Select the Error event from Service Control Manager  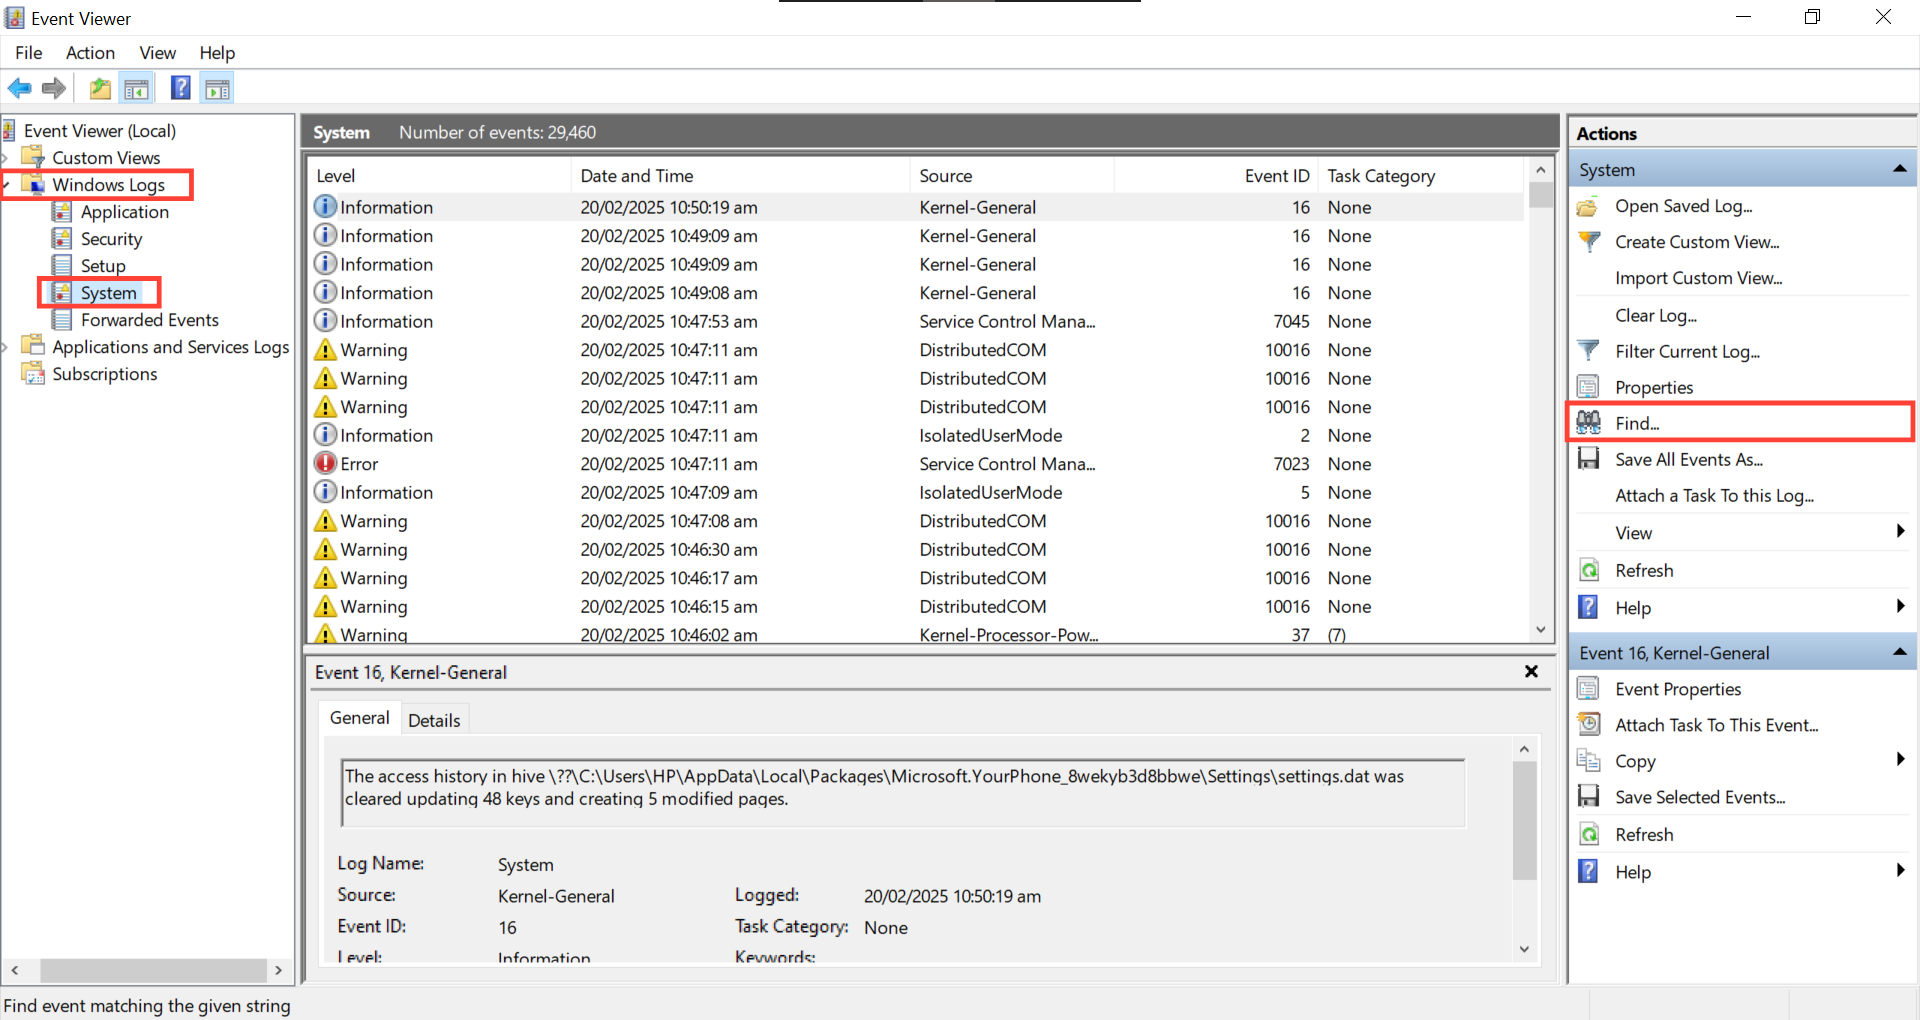tap(917, 464)
